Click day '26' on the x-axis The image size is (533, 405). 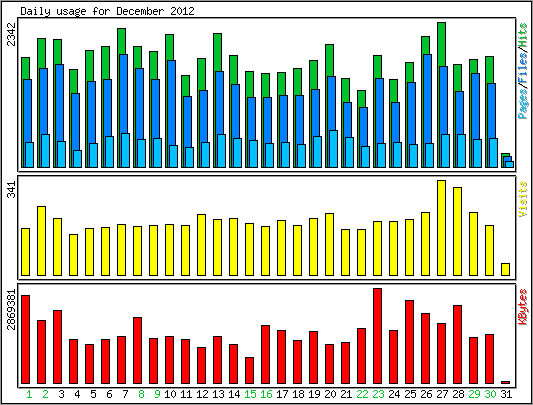(426, 394)
